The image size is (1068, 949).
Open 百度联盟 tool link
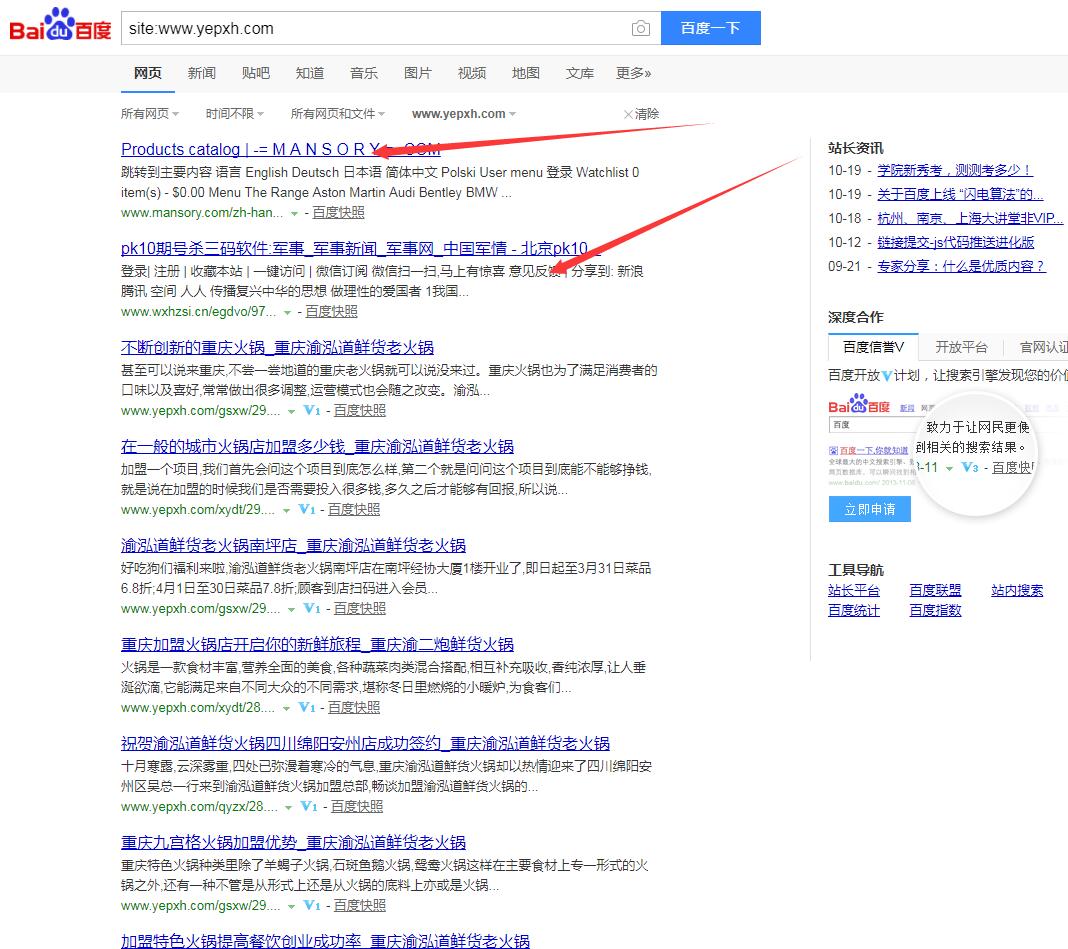pyautogui.click(x=935, y=590)
